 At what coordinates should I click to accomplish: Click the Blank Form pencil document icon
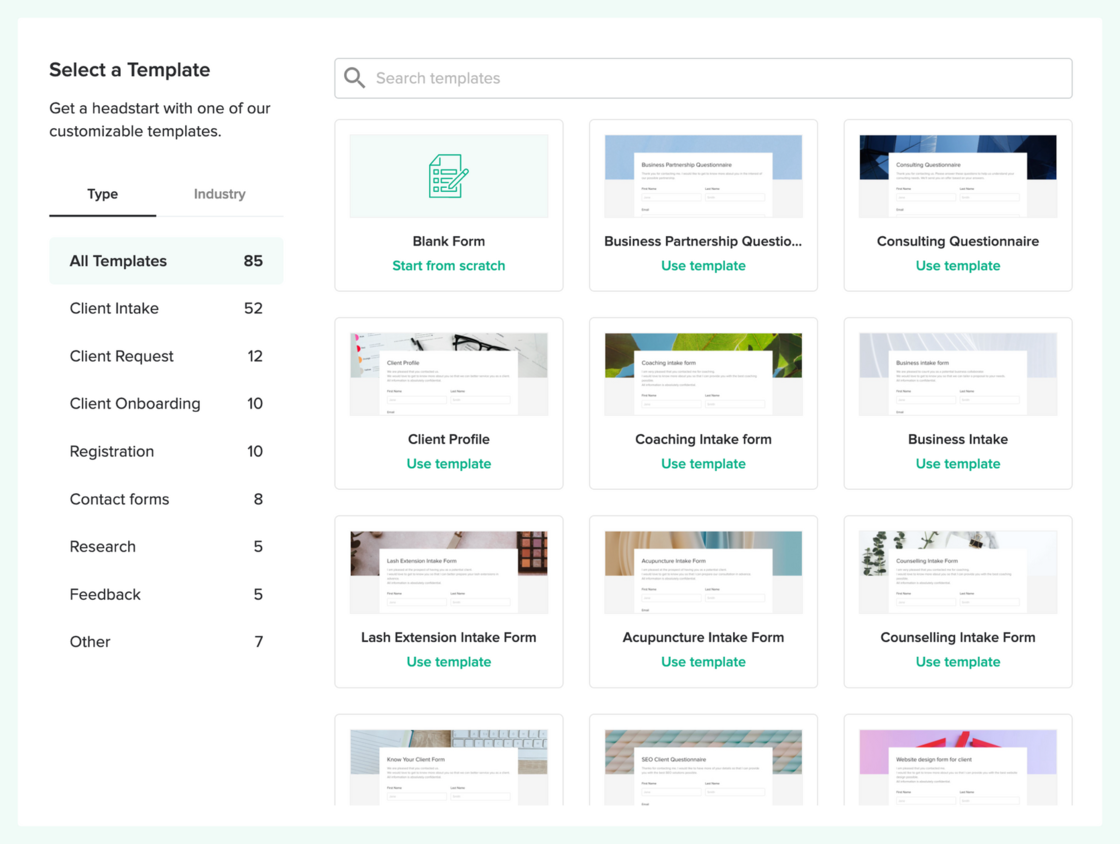click(x=448, y=176)
